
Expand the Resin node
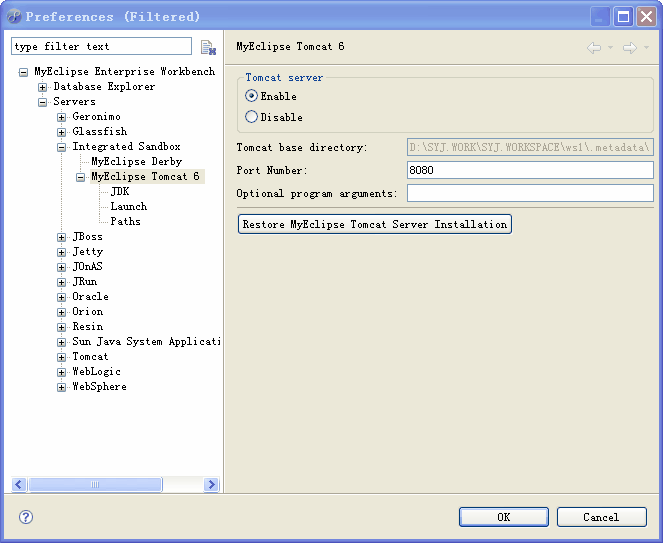61,327
